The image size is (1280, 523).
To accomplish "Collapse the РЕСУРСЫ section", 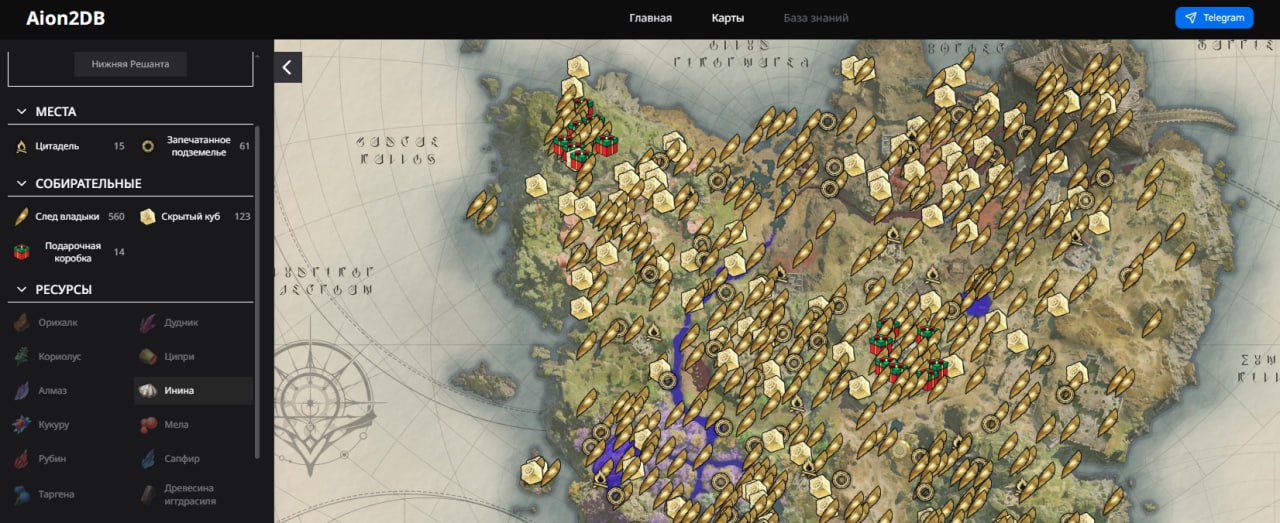I will click(131, 289).
